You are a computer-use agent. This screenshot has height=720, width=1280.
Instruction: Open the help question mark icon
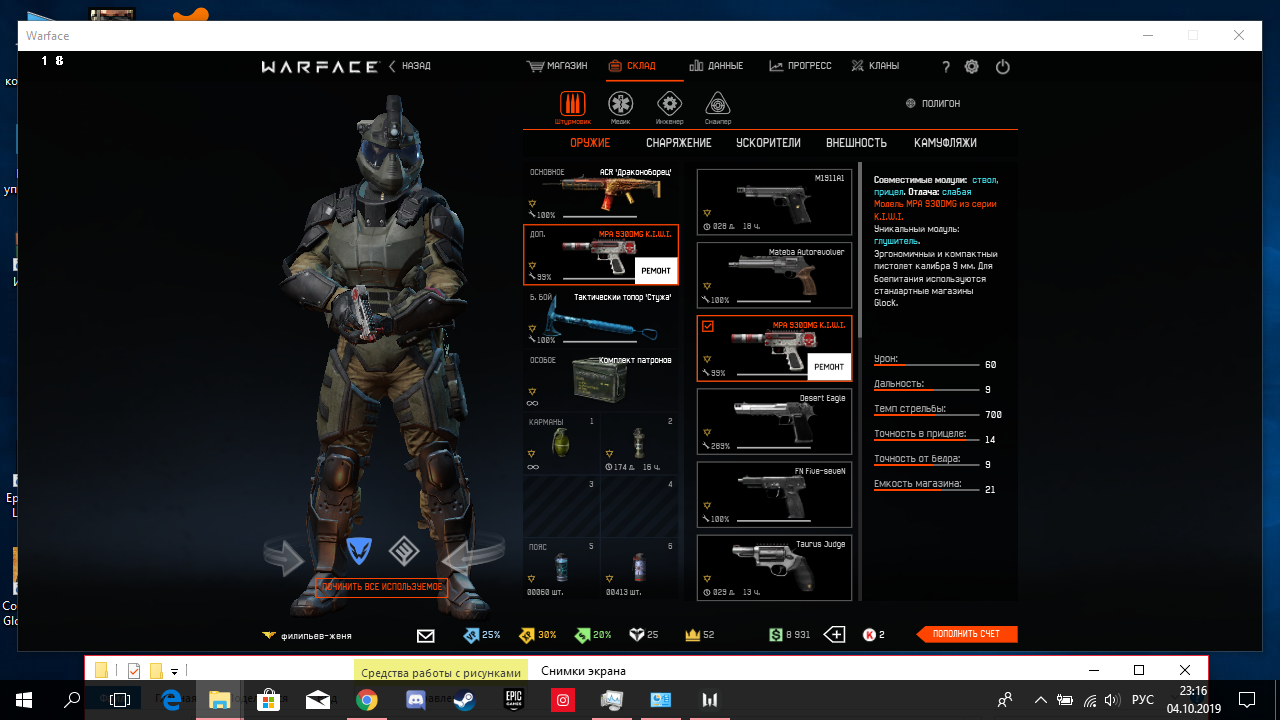946,67
